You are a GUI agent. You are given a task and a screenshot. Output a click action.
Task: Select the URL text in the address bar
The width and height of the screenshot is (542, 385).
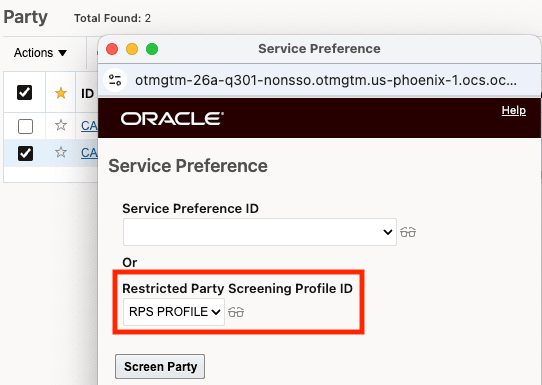(326, 80)
